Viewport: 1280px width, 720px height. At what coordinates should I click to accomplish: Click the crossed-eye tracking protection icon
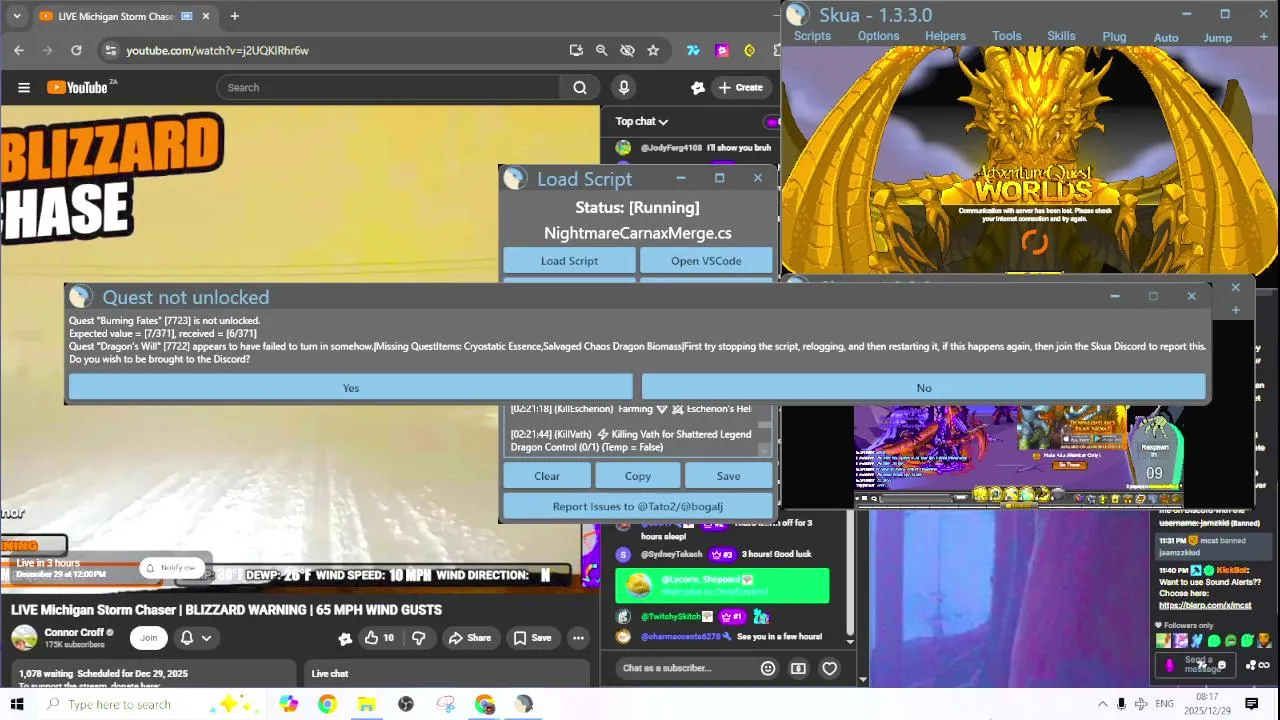[627, 50]
